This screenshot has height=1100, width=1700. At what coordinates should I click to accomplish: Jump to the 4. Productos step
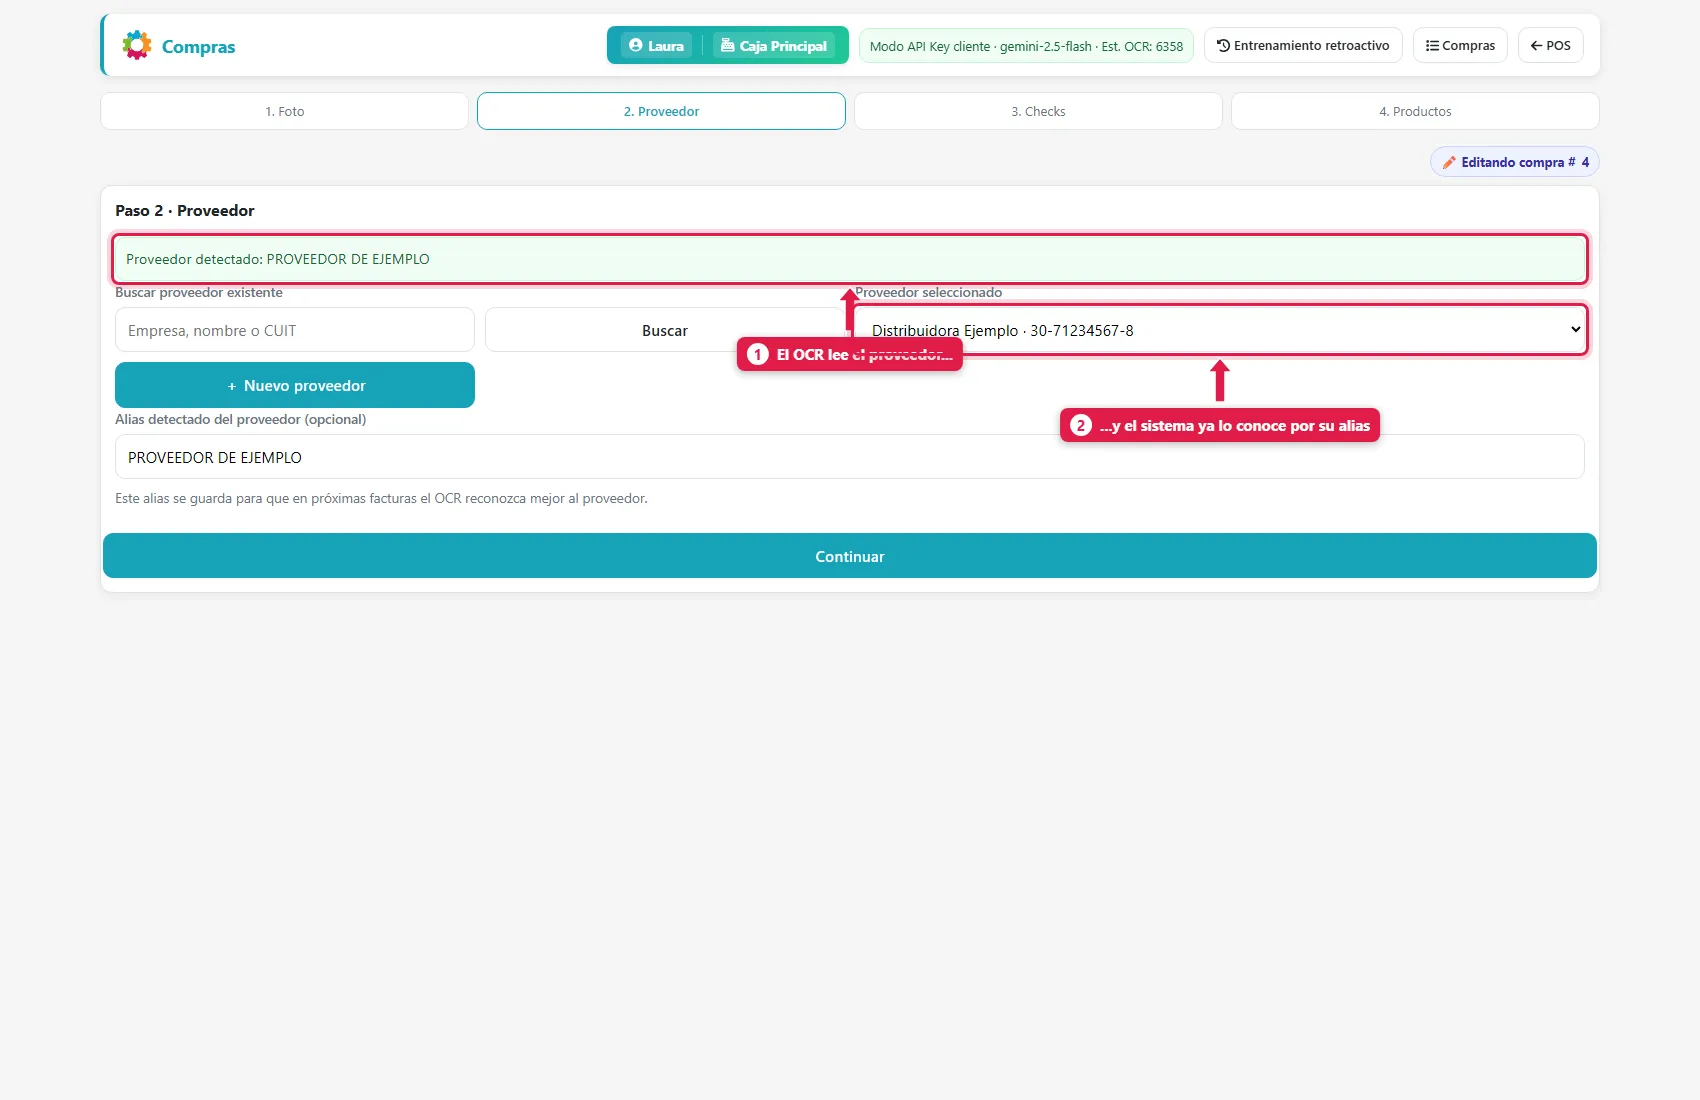1415,111
